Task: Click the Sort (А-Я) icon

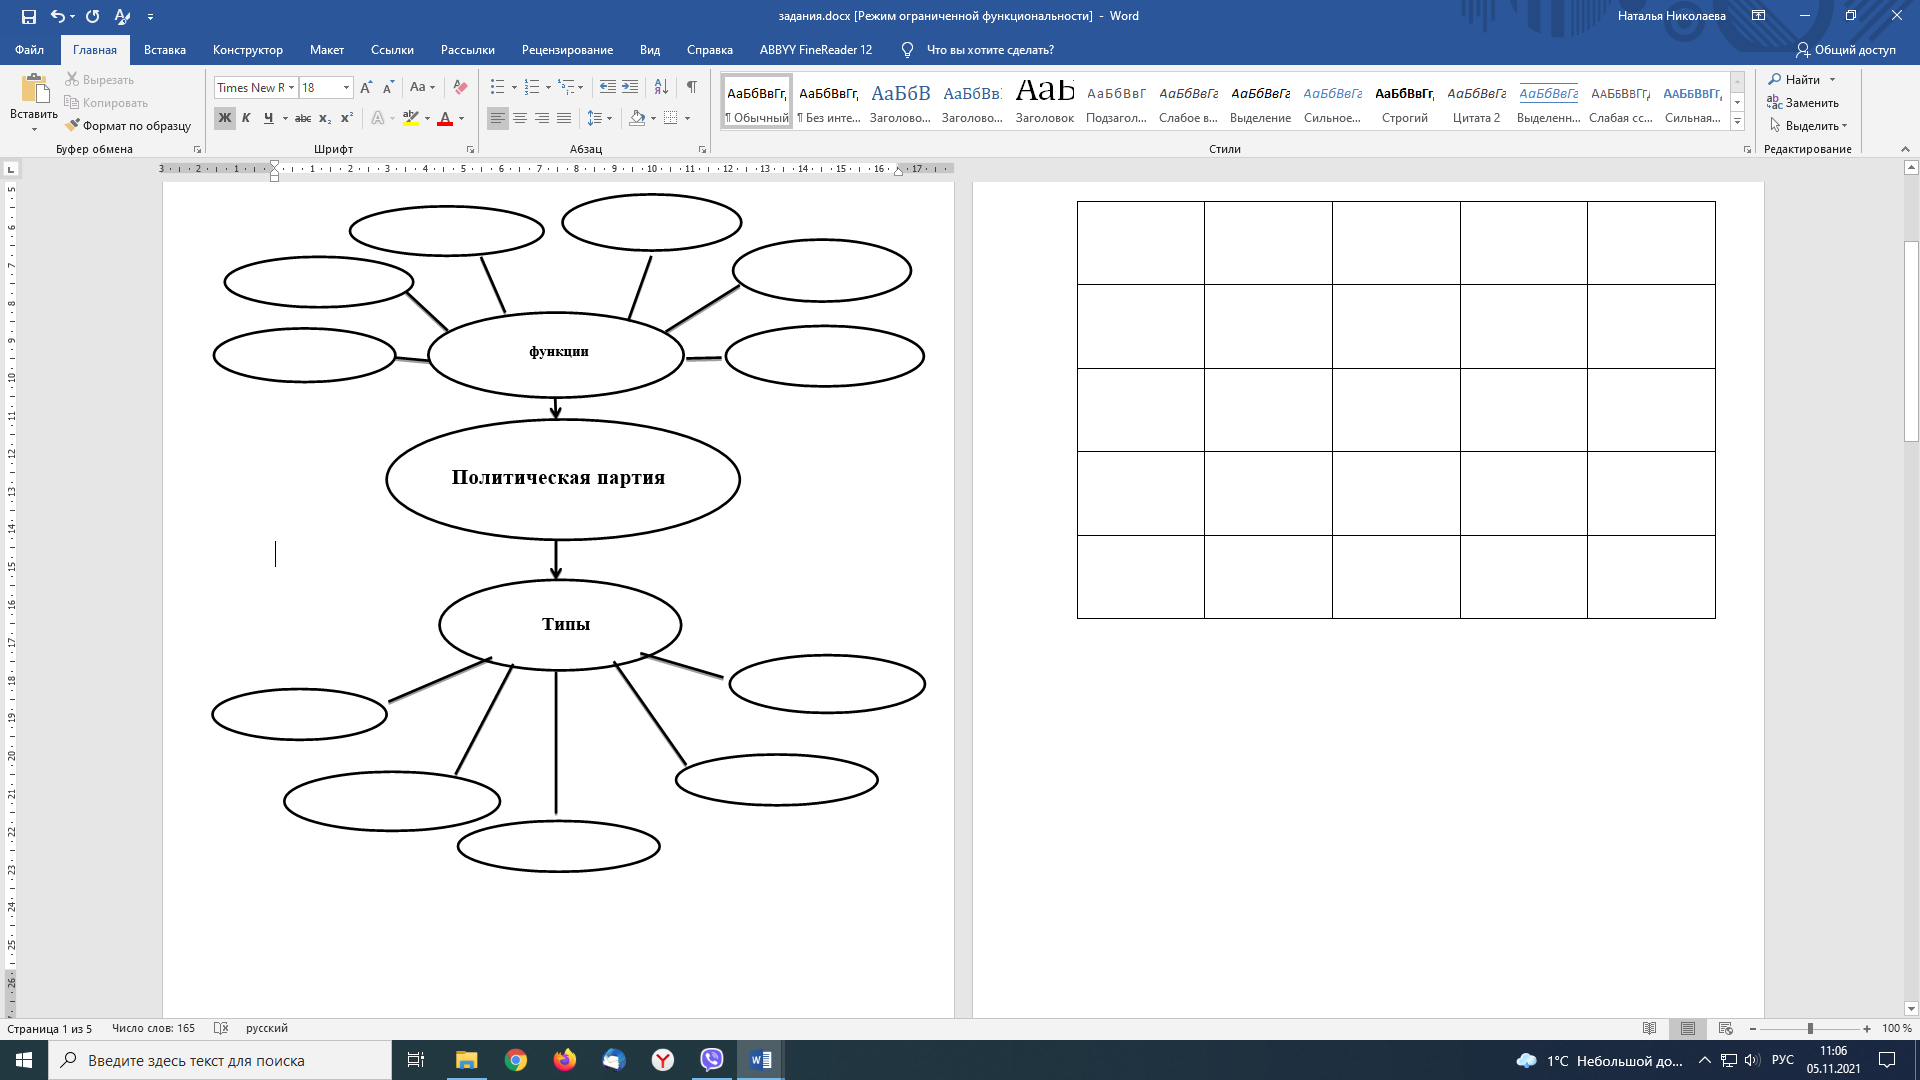Action: 661,87
